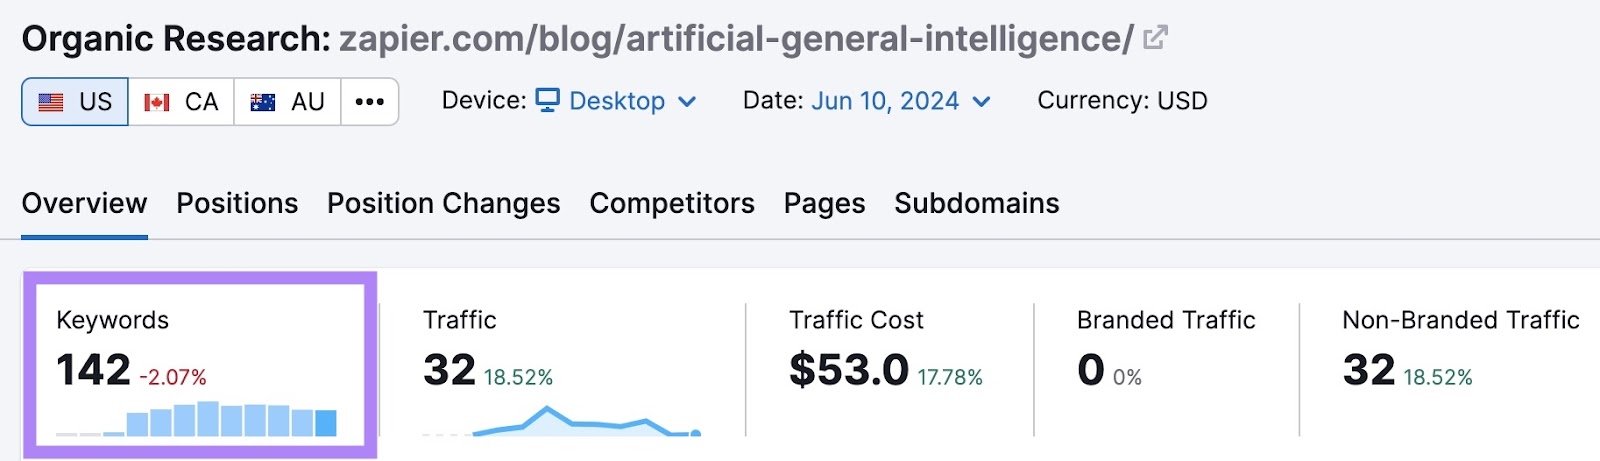View the Pages tab
This screenshot has height=461, width=1600.
[x=824, y=203]
